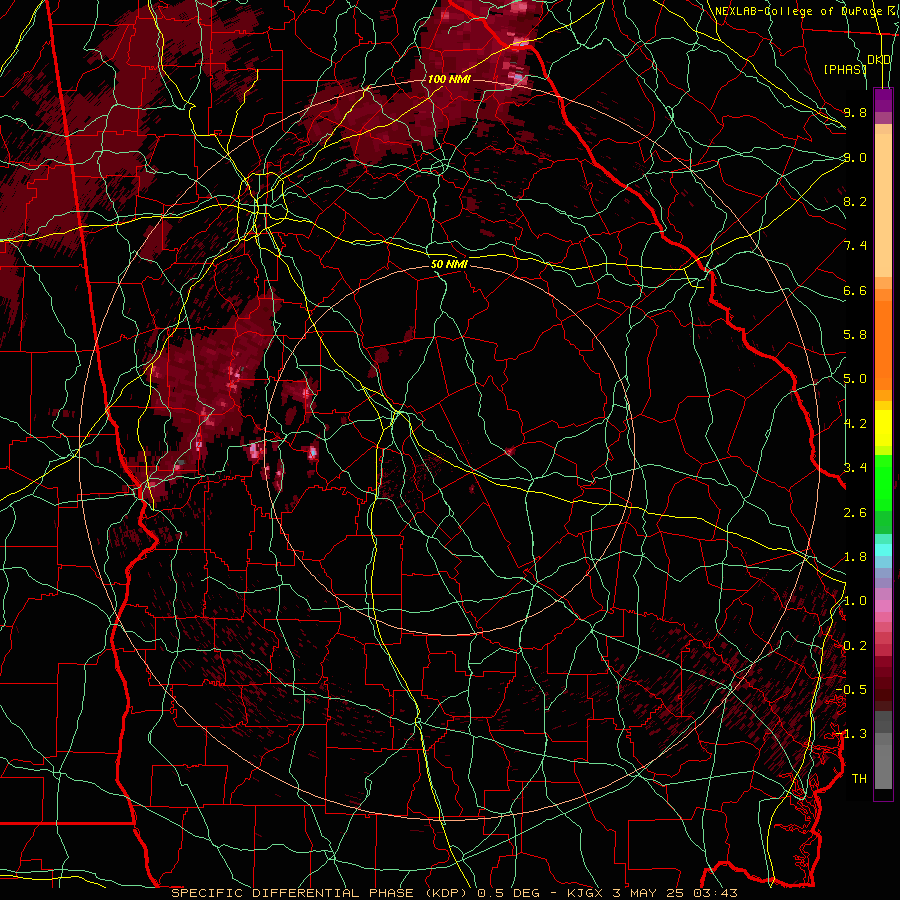Viewport: 900px width, 900px height.
Task: Select the 0.2 value on the color scale
Action: pyautogui.click(x=855, y=646)
